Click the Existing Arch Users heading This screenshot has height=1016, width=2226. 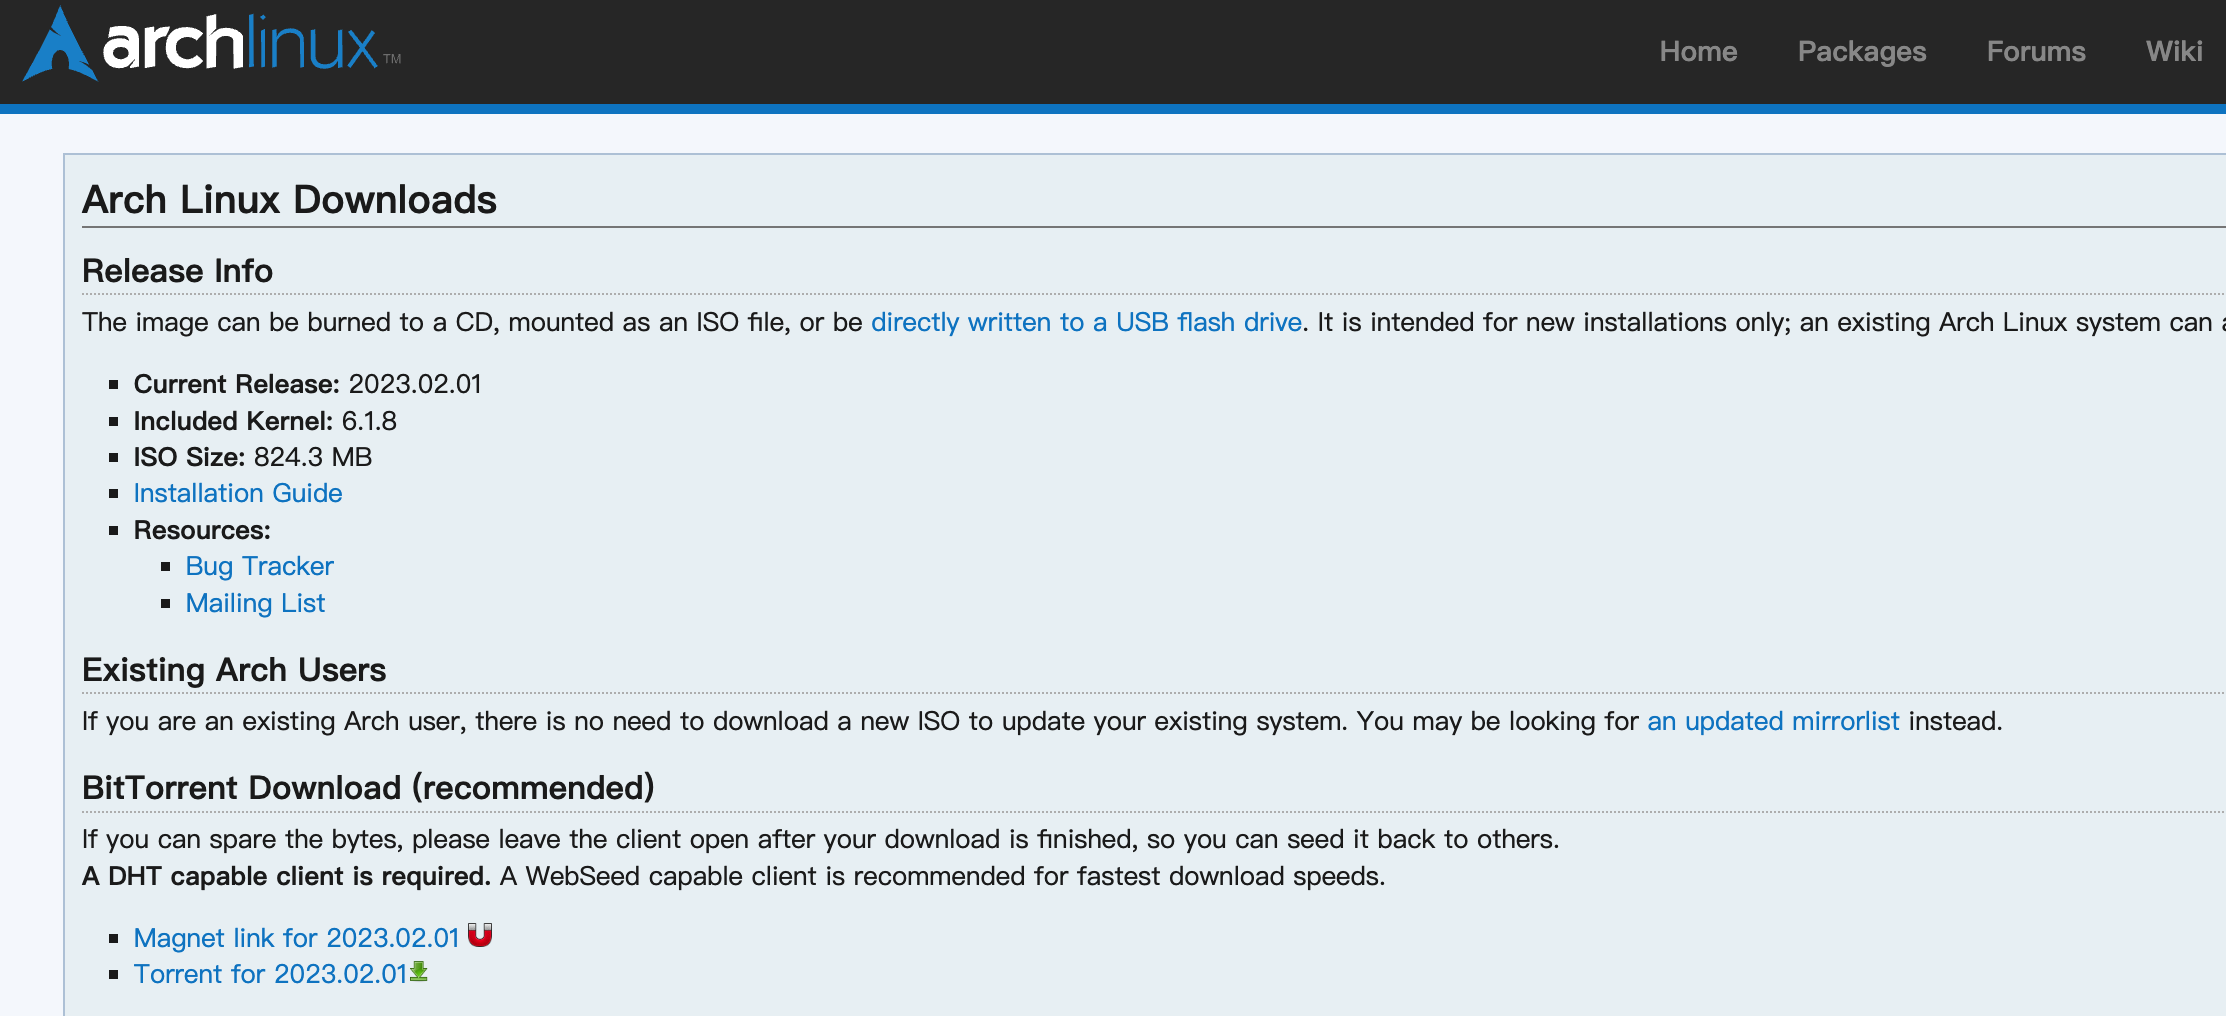pyautogui.click(x=234, y=670)
